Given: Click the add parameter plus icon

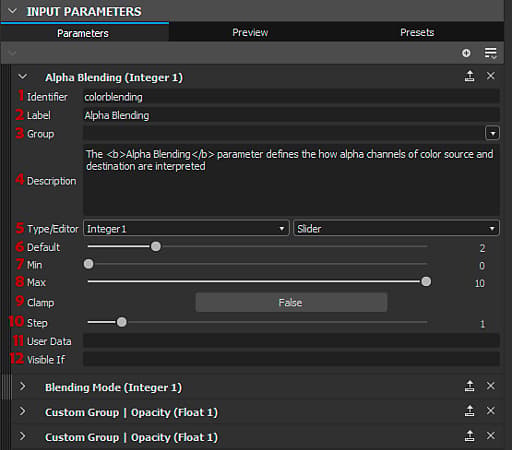Looking at the screenshot, I should click(466, 53).
